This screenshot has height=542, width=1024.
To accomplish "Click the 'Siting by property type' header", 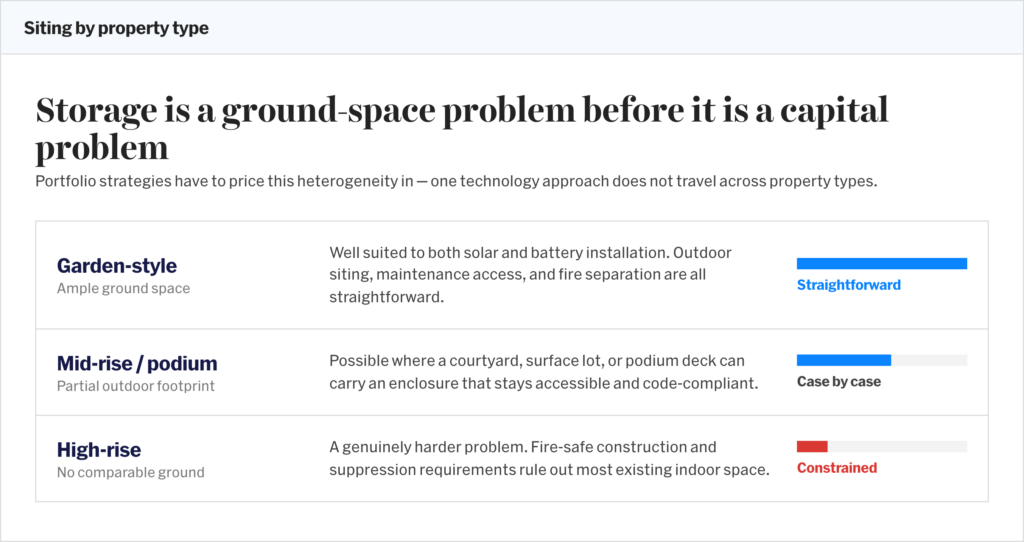I will pyautogui.click(x=116, y=28).
